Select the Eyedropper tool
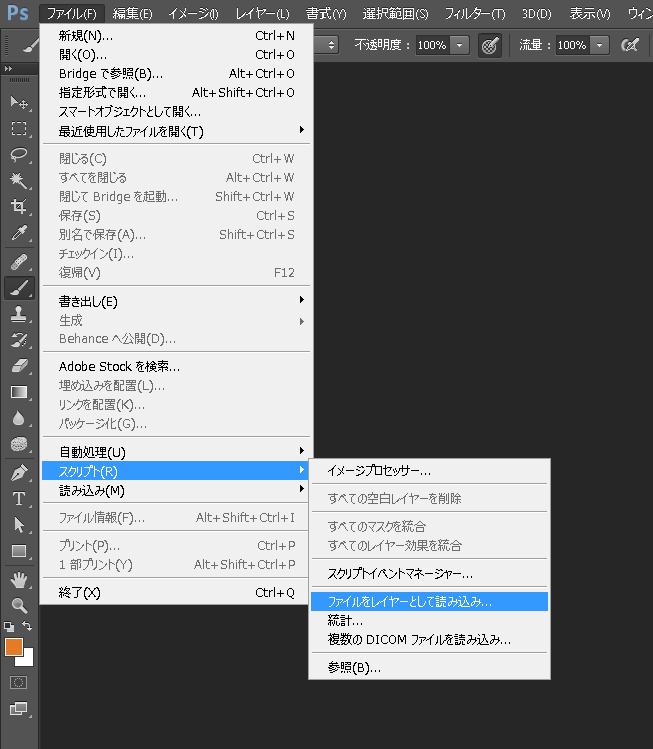Screen dimensions: 653x749 click(x=19, y=233)
